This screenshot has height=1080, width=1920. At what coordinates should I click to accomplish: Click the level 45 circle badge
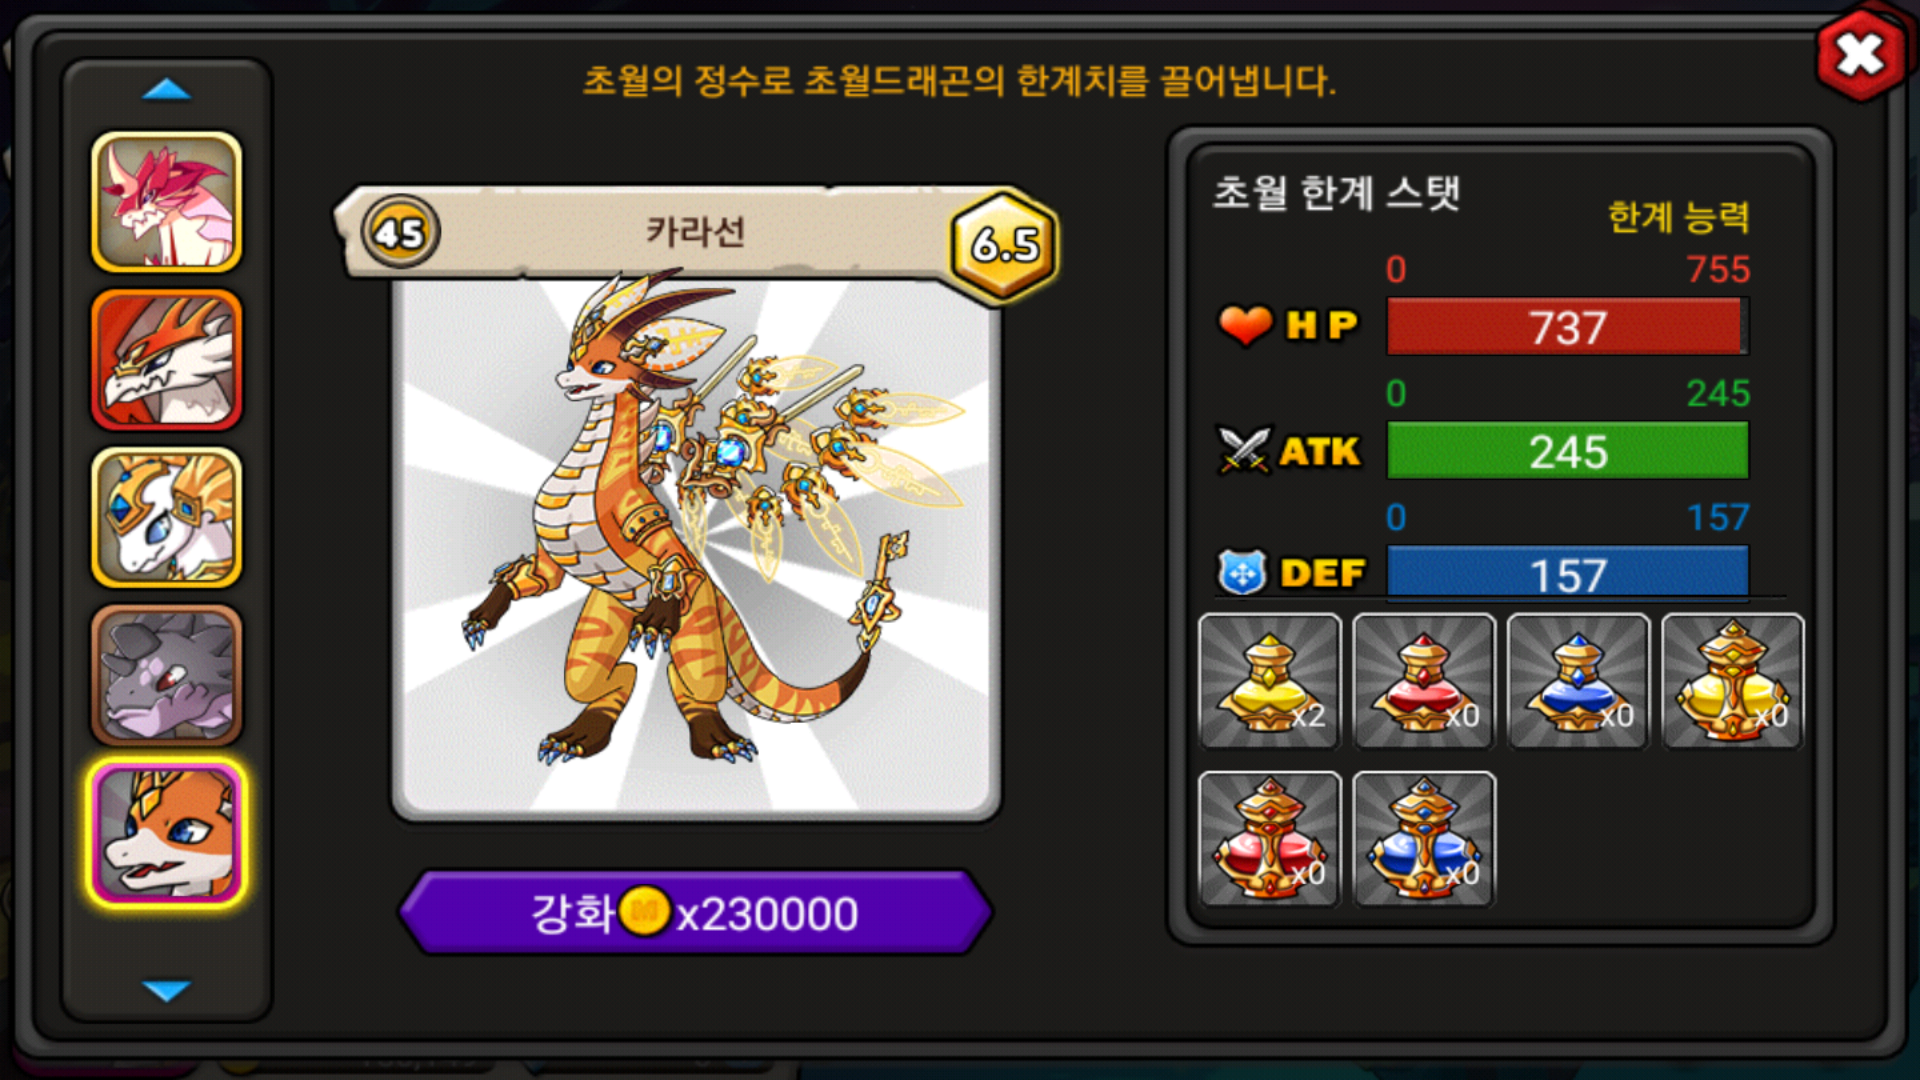(x=400, y=232)
